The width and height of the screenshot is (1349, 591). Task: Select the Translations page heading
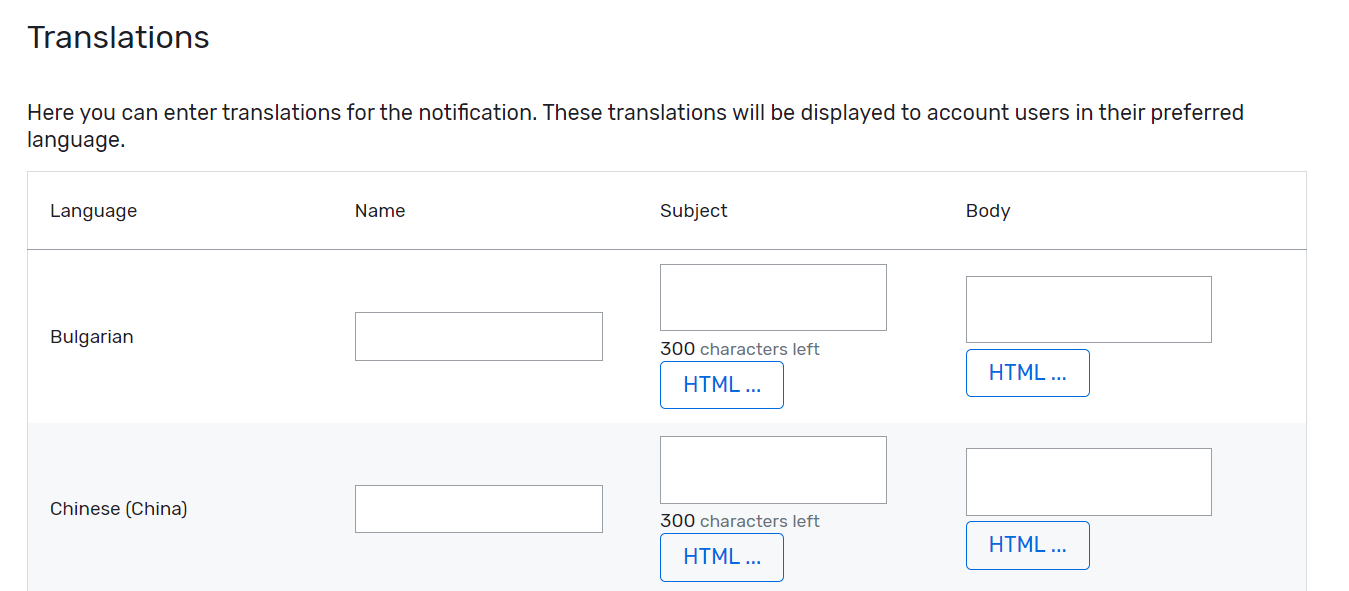(118, 37)
